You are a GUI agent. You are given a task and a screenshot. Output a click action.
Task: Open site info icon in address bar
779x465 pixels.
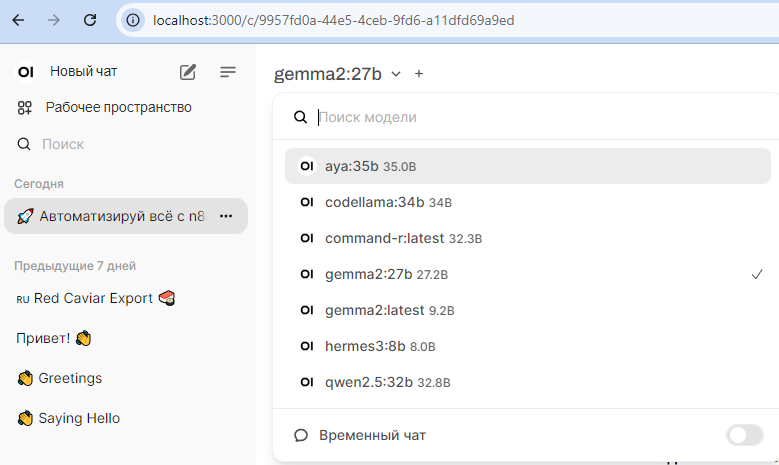[133, 20]
